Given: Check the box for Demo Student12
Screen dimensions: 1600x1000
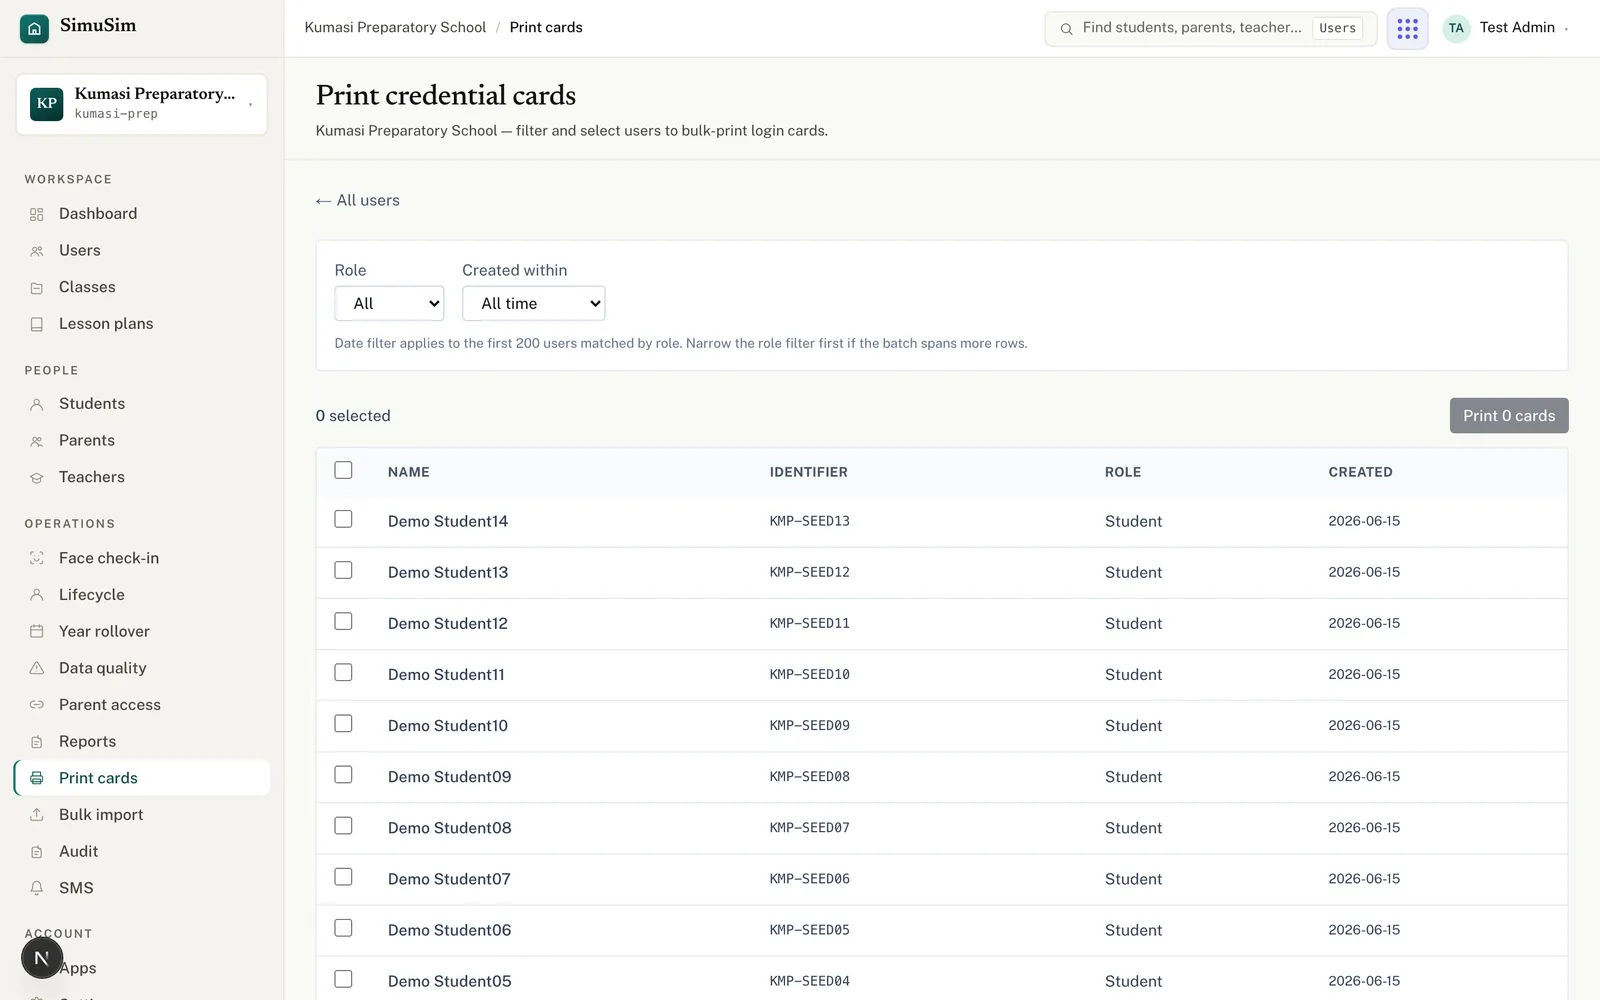Looking at the screenshot, I should pyautogui.click(x=343, y=621).
